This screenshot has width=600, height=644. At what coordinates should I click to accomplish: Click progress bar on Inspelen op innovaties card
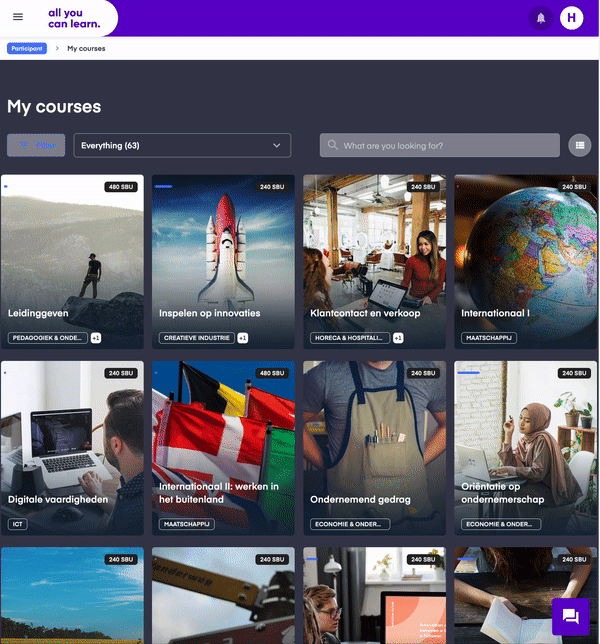[163, 186]
